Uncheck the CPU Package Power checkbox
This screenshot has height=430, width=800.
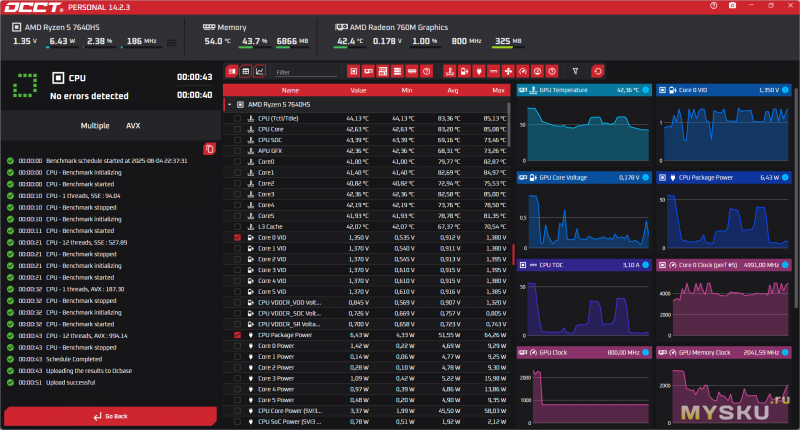click(x=237, y=335)
